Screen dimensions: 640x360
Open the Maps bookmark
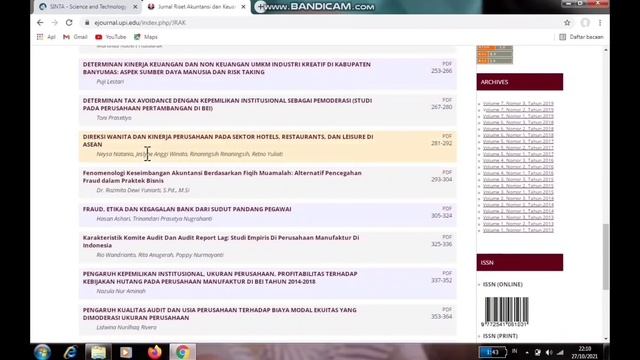pos(146,37)
